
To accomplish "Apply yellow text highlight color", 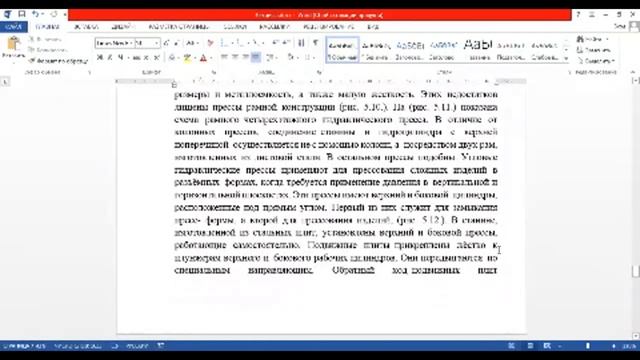I will [x=187, y=58].
